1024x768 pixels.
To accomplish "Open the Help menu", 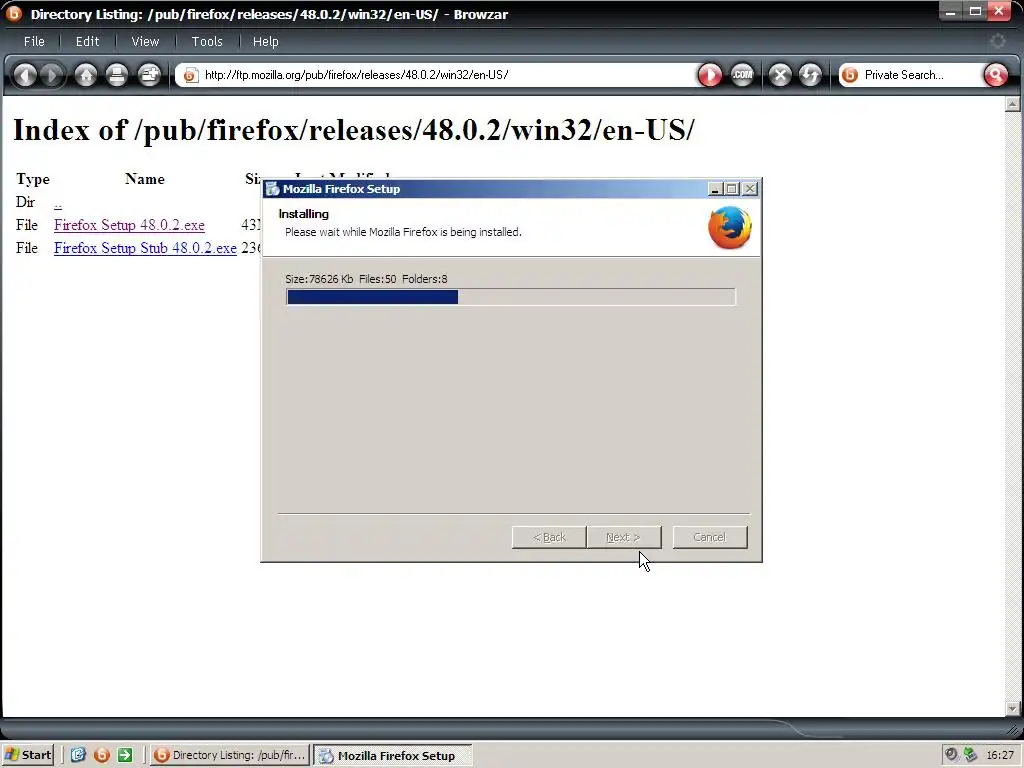I will tap(266, 41).
